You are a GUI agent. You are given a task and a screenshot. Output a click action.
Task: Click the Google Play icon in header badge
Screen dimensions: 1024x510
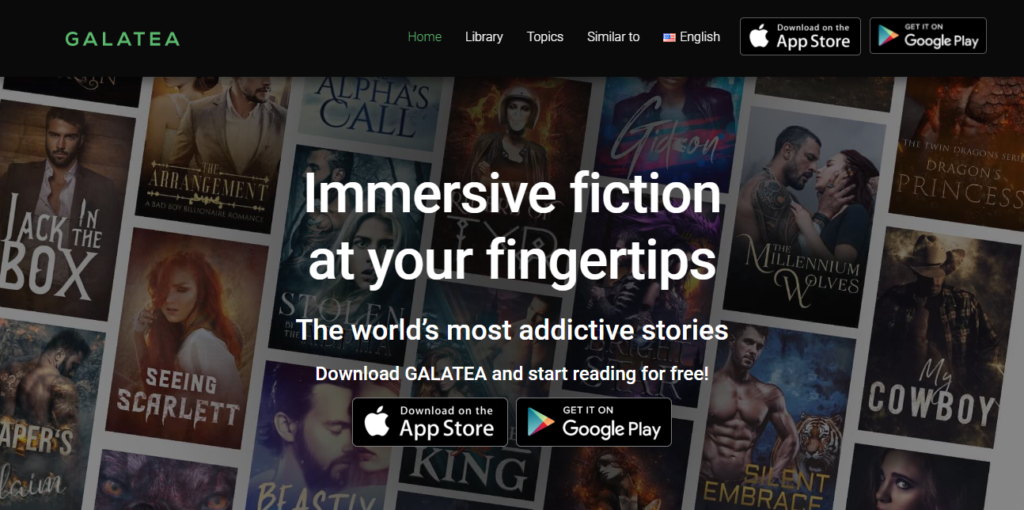(x=888, y=36)
